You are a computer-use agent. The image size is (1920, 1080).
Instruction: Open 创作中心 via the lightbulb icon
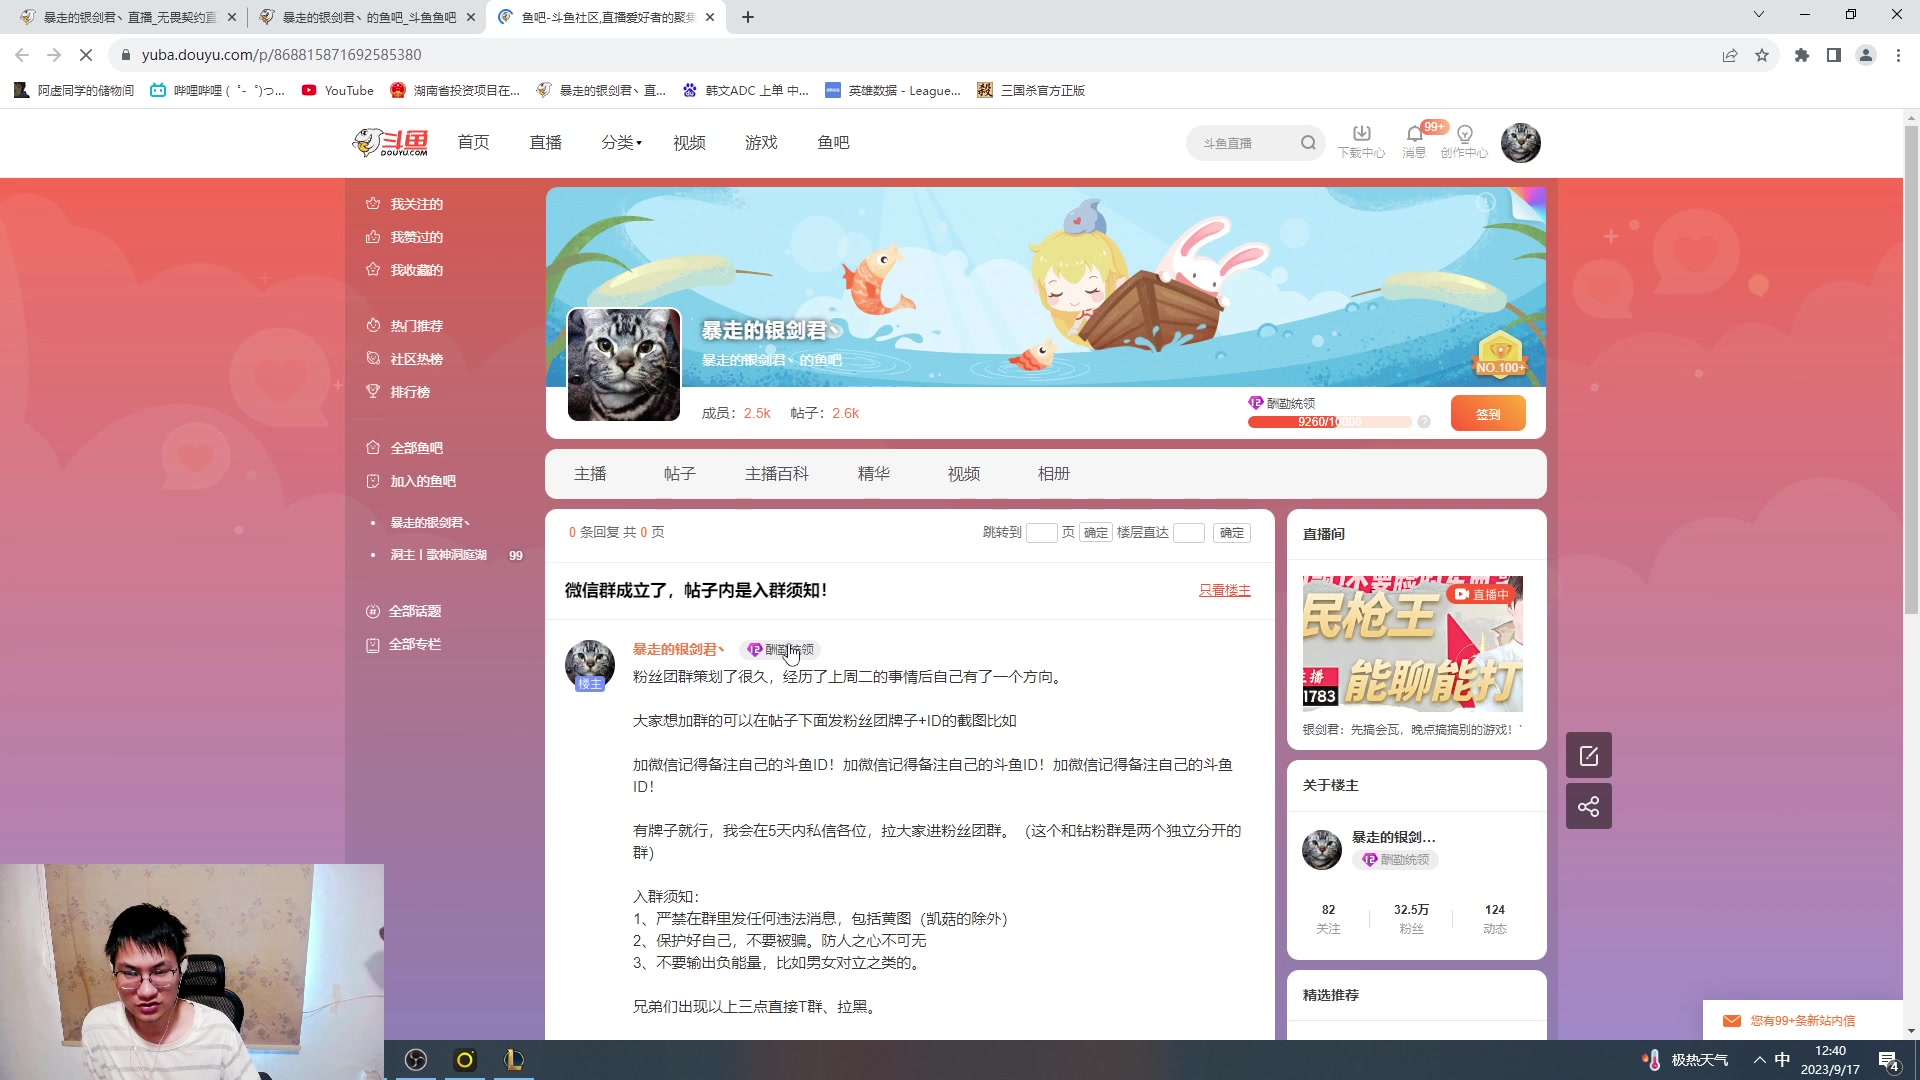click(1464, 135)
